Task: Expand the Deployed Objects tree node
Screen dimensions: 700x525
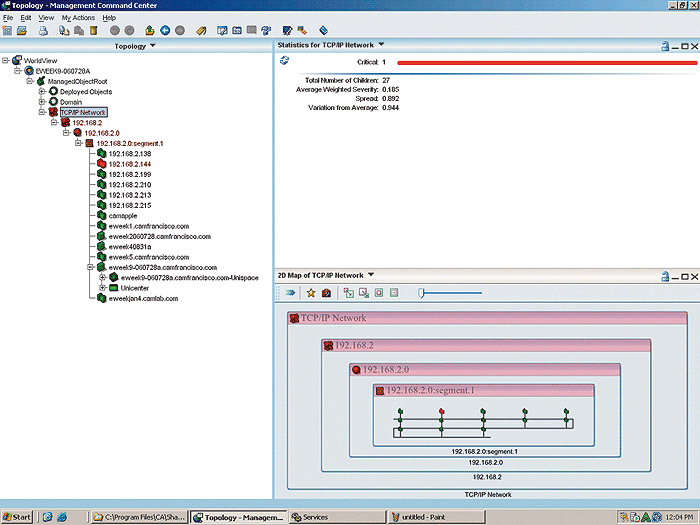Action: pos(42,92)
